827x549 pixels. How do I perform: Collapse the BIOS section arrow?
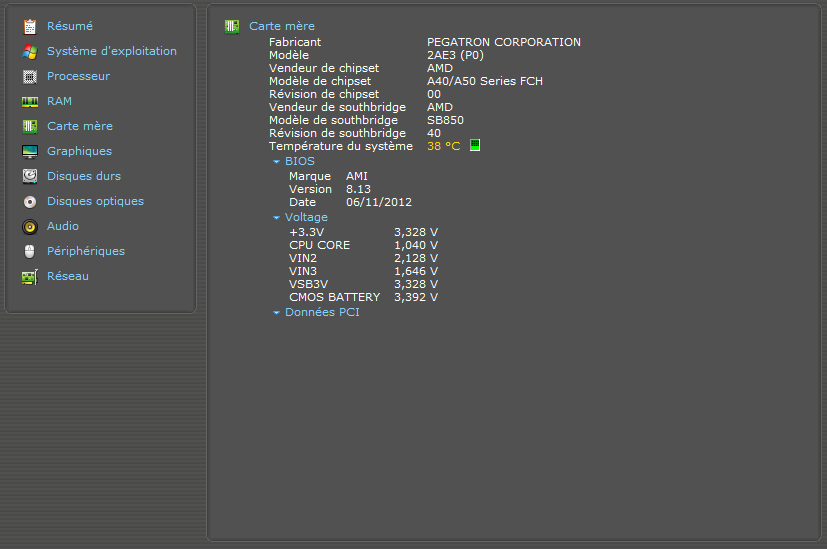[x=276, y=162]
